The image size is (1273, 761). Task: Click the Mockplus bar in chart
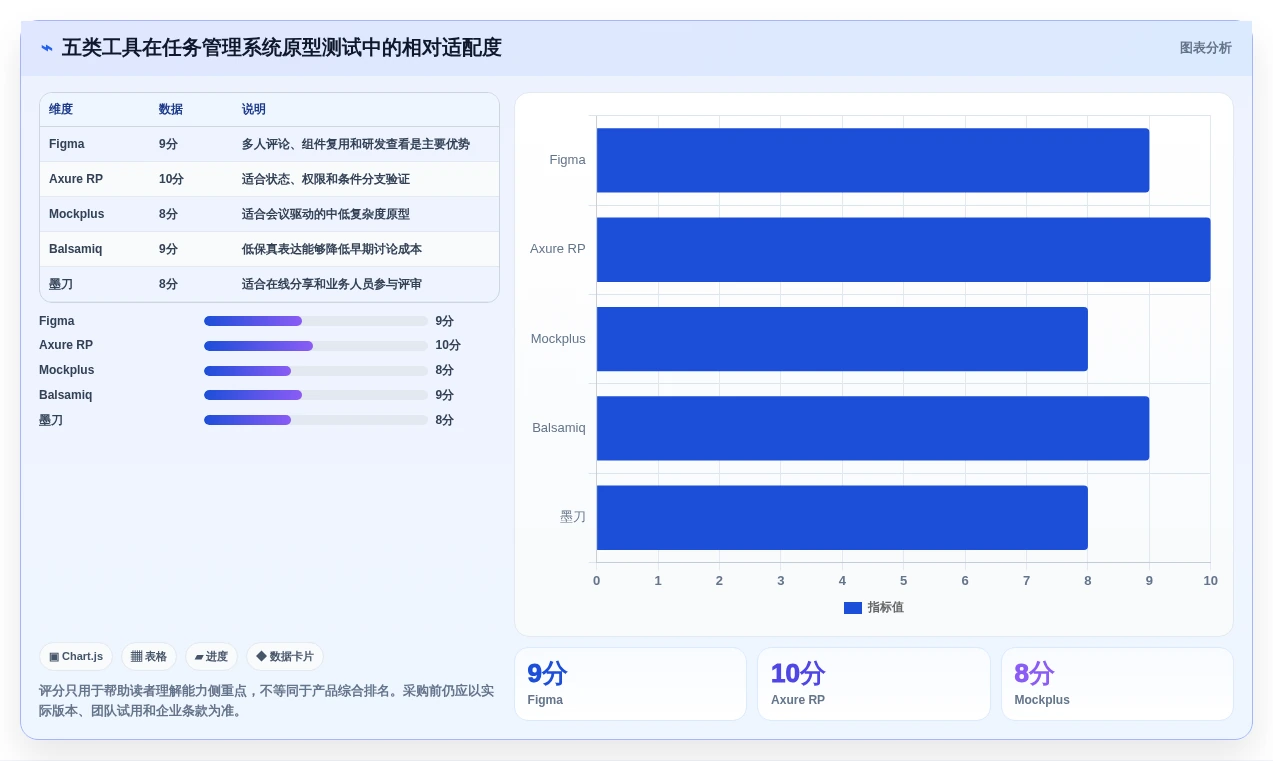click(x=842, y=339)
